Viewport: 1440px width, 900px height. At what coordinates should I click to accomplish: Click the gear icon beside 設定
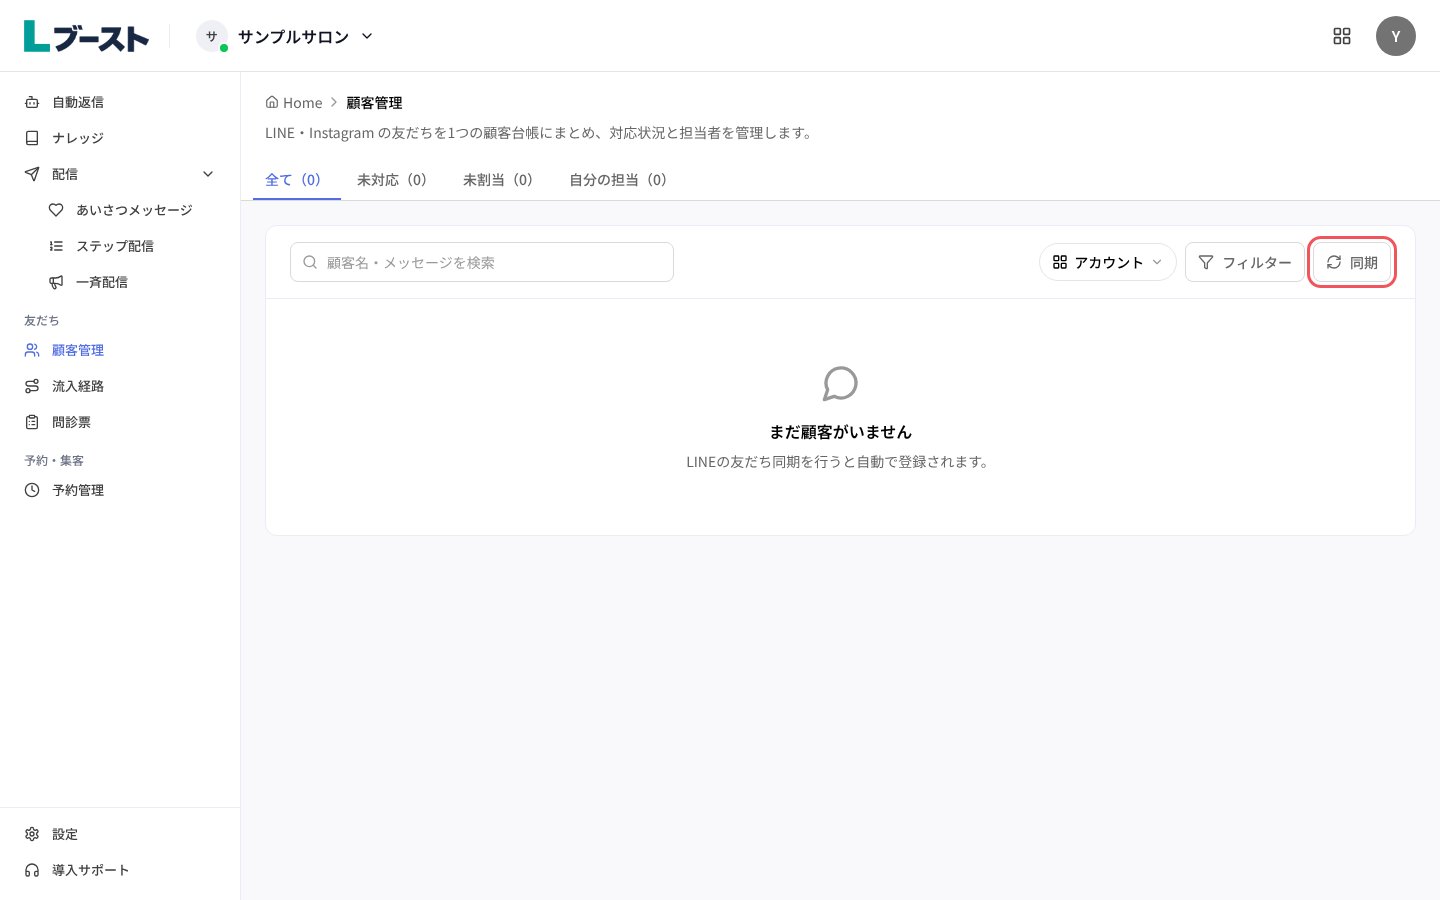(x=32, y=834)
